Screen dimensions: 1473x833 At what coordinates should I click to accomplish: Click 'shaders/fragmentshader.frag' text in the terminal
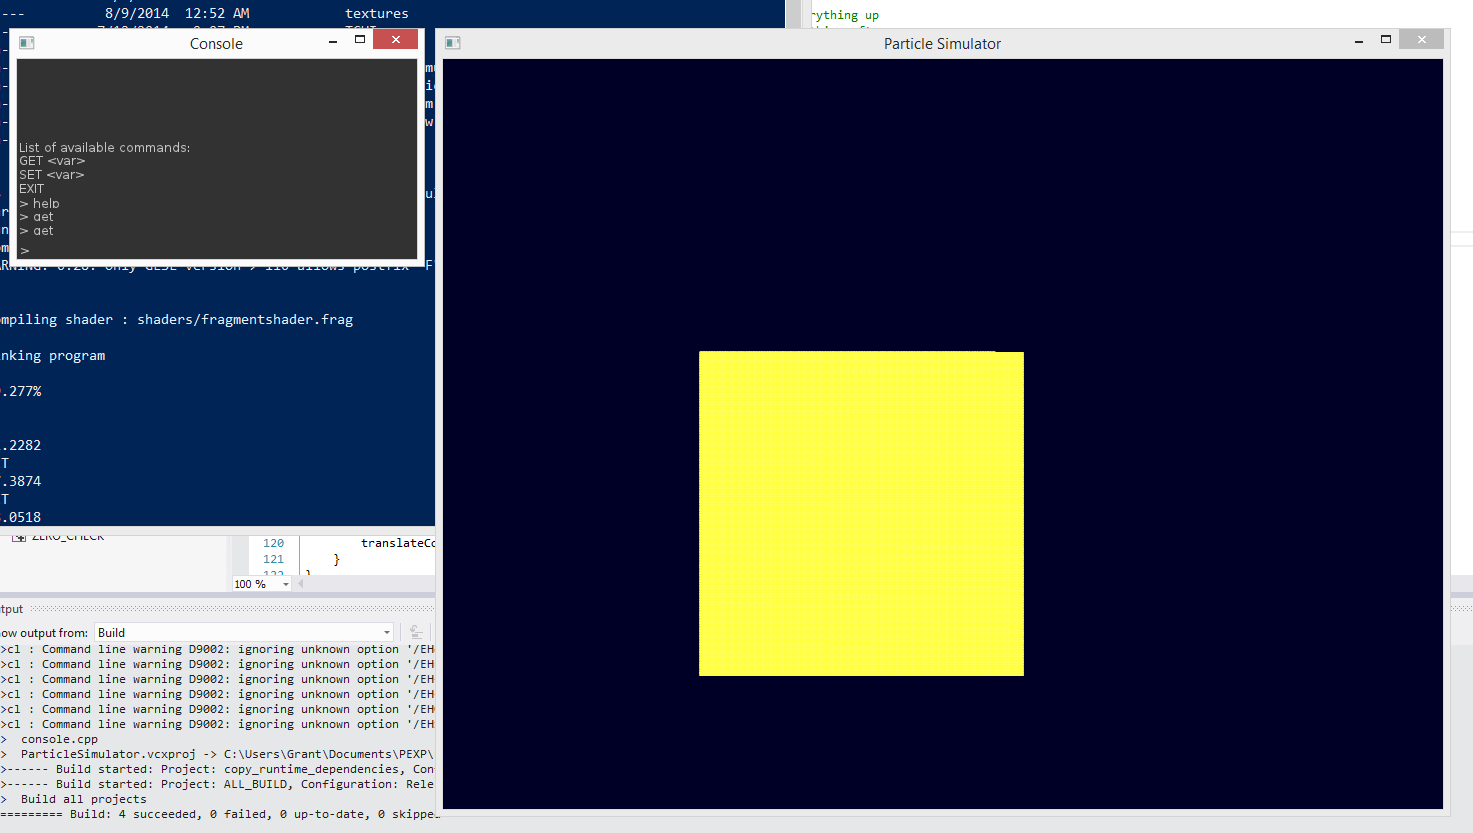click(245, 320)
